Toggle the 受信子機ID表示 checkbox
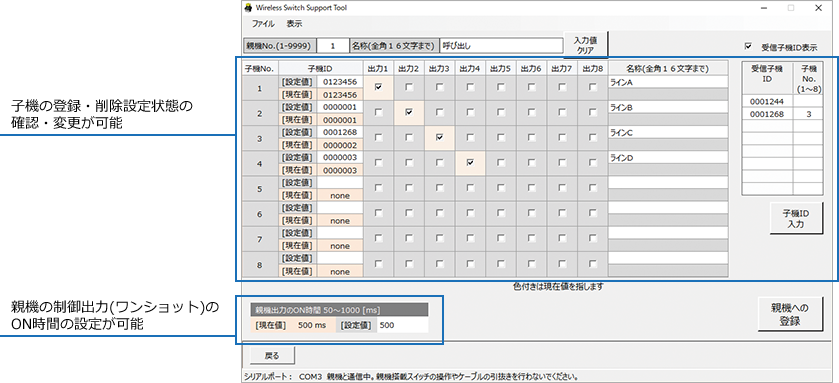 tap(749, 47)
